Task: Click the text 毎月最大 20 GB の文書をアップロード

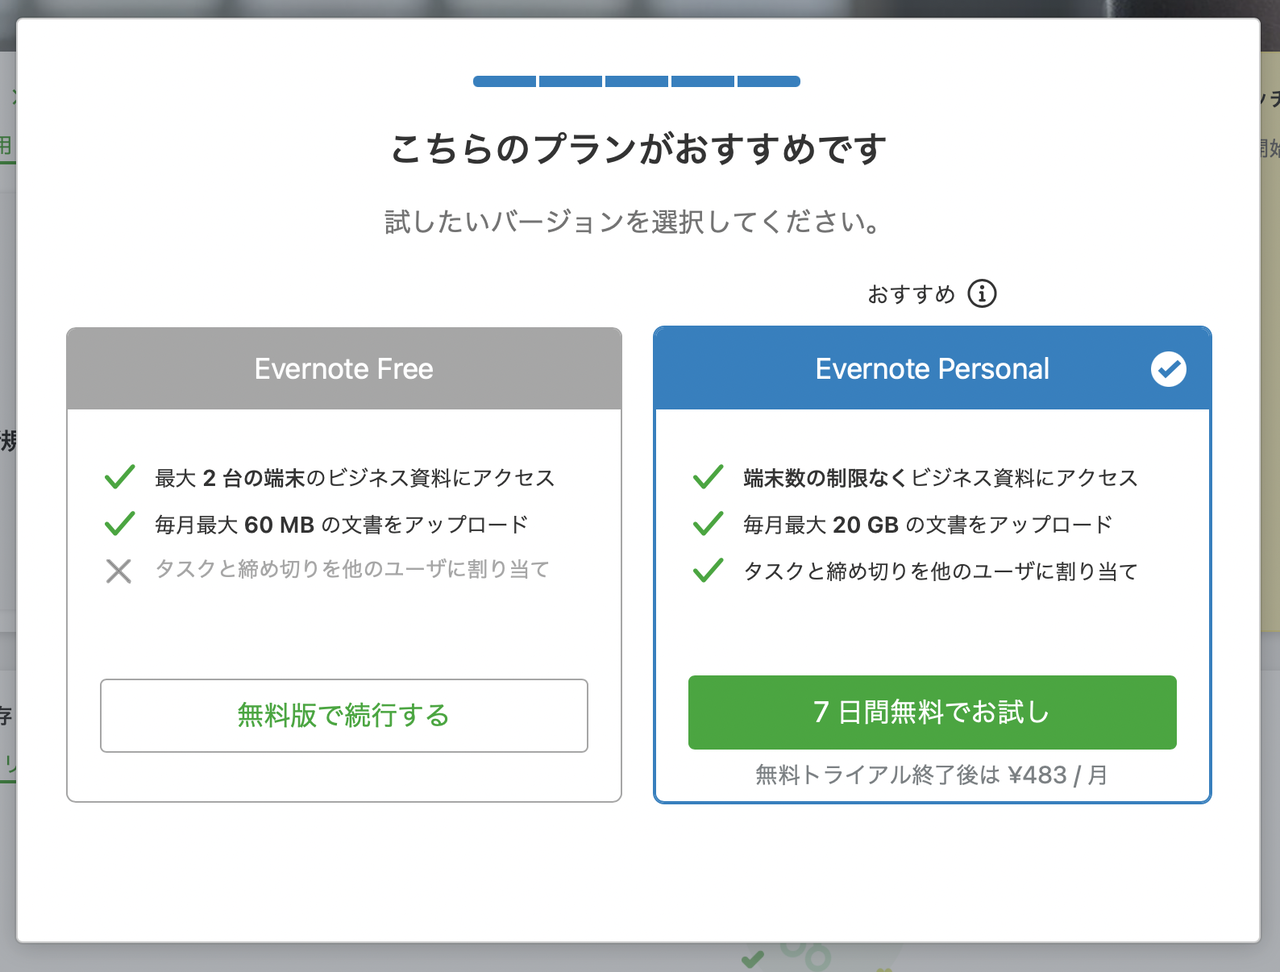Action: (928, 525)
